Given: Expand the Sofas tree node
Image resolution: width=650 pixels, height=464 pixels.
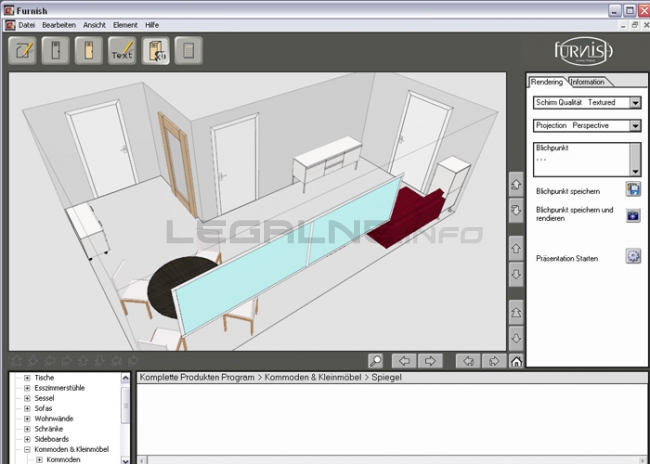Looking at the screenshot, I should 27,408.
